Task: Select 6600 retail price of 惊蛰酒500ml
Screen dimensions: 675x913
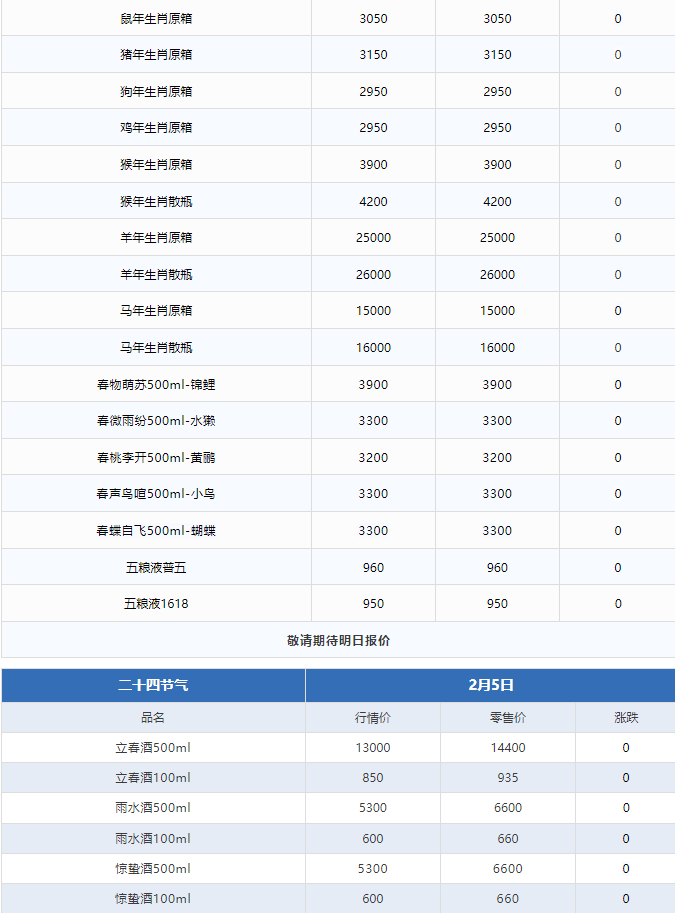Action: tap(508, 869)
